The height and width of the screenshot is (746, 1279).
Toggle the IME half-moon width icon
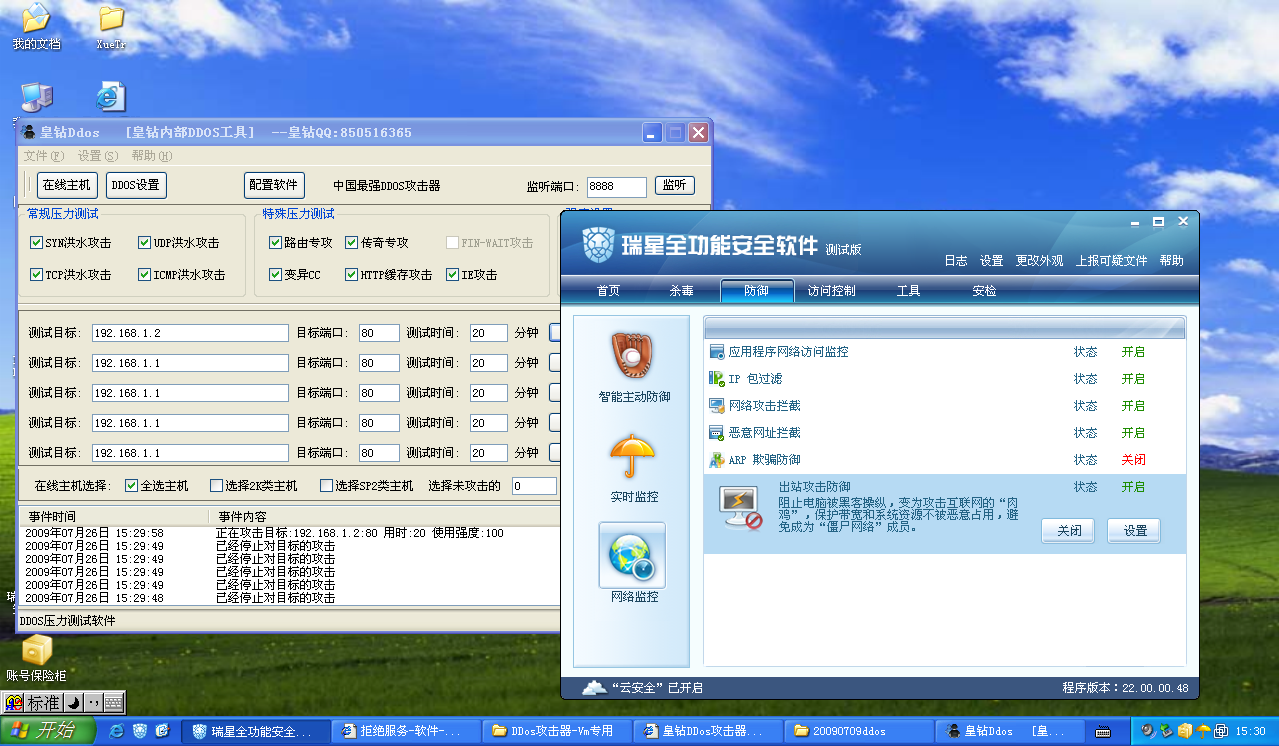(73, 703)
